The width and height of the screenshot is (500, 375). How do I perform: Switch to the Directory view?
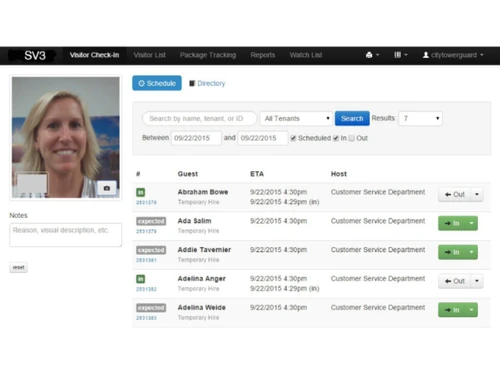(x=207, y=83)
